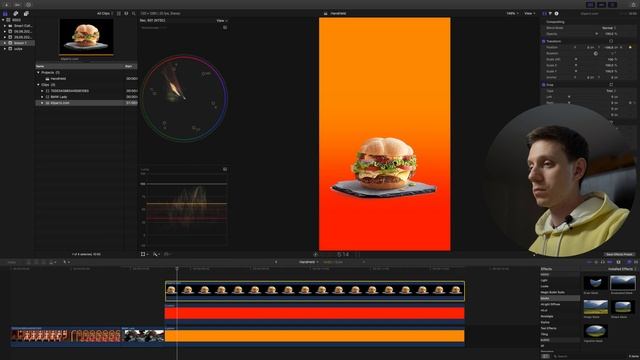640x360 pixels.
Task: Add keyframe for Position parameter
Action: point(630,47)
